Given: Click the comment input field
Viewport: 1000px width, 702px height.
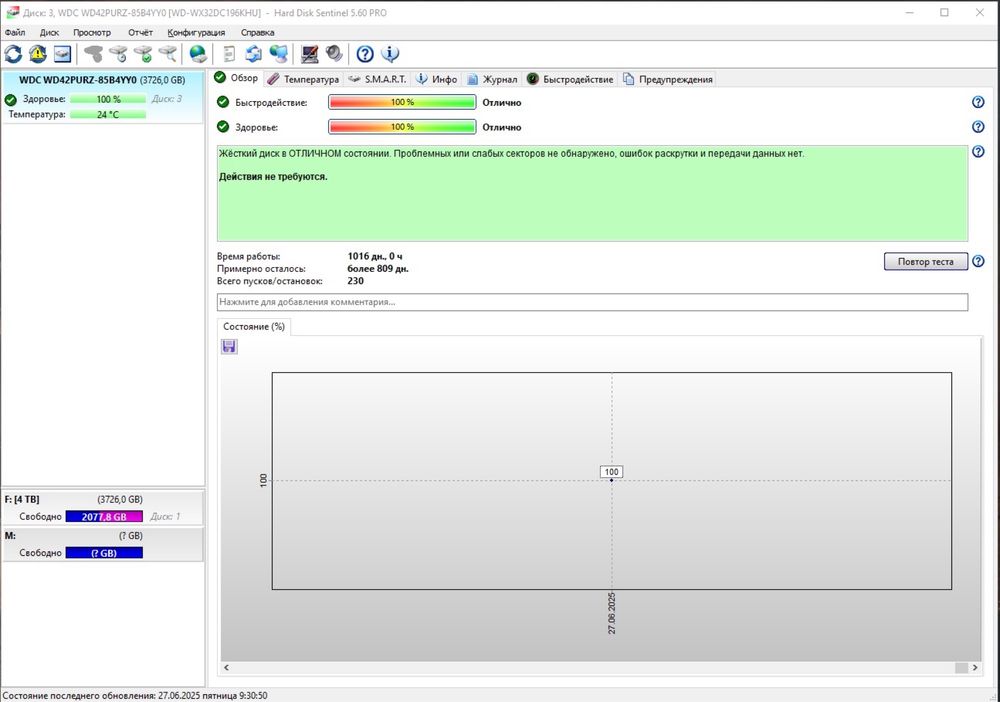Looking at the screenshot, I should [x=592, y=302].
